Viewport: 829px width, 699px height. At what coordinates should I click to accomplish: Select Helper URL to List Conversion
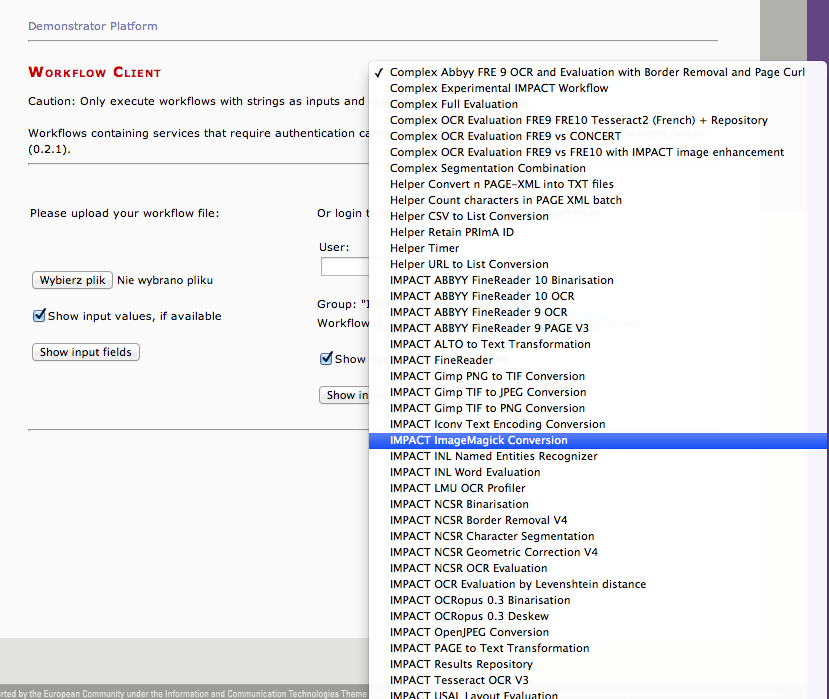pyautogui.click(x=597, y=264)
